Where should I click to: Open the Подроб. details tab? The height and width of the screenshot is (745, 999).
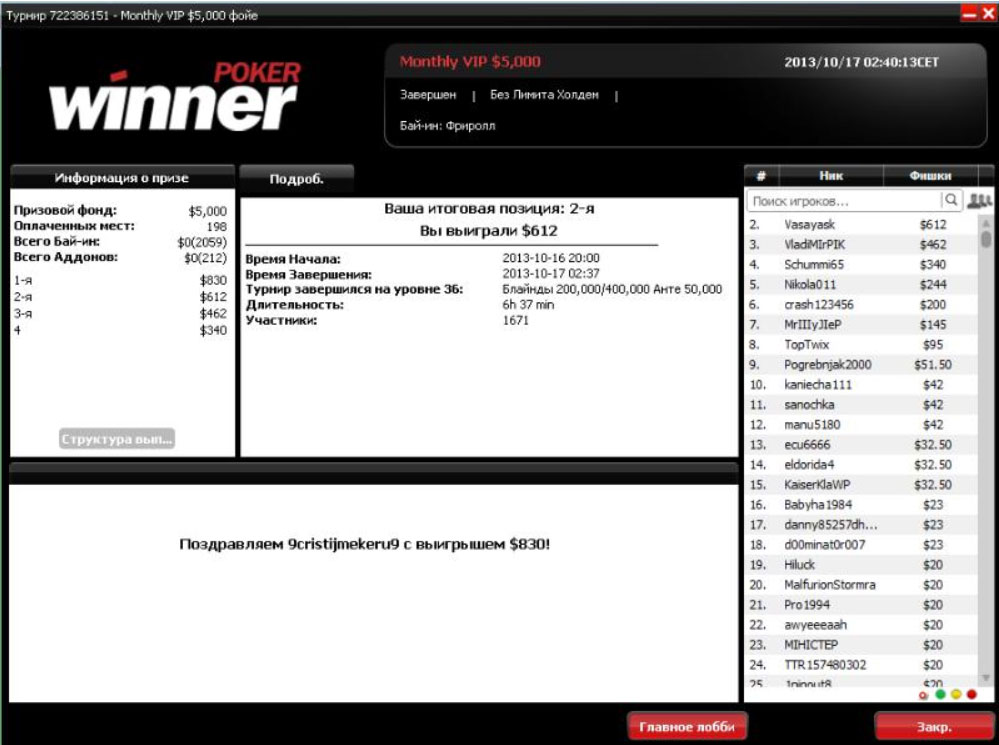pos(296,178)
